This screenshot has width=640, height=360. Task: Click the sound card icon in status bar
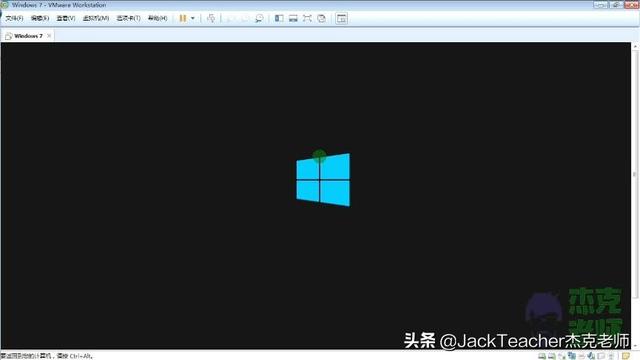(x=591, y=356)
